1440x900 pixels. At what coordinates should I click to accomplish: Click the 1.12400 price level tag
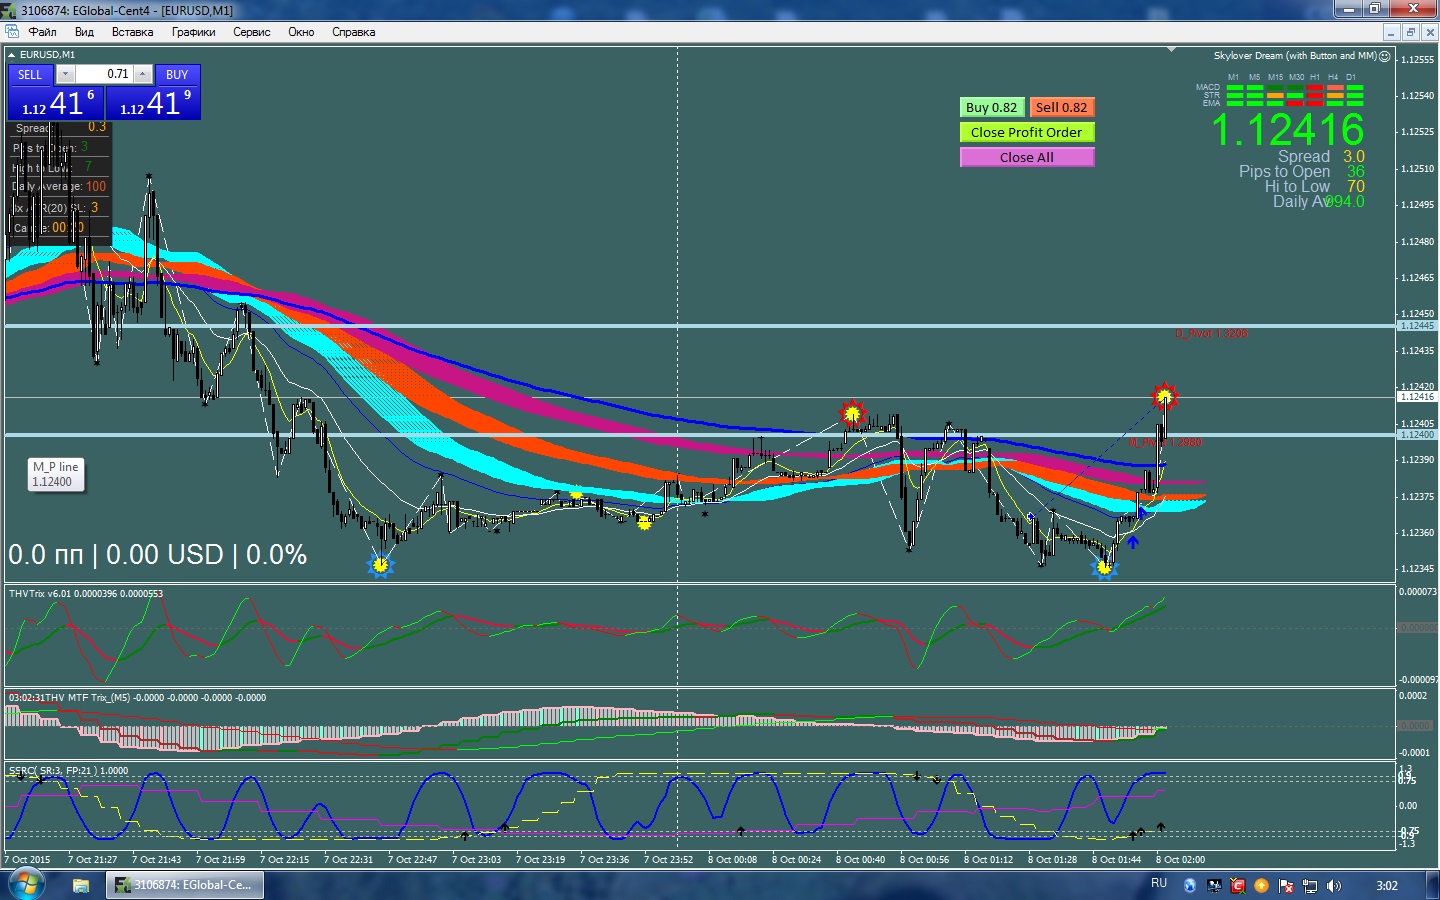1417,435
